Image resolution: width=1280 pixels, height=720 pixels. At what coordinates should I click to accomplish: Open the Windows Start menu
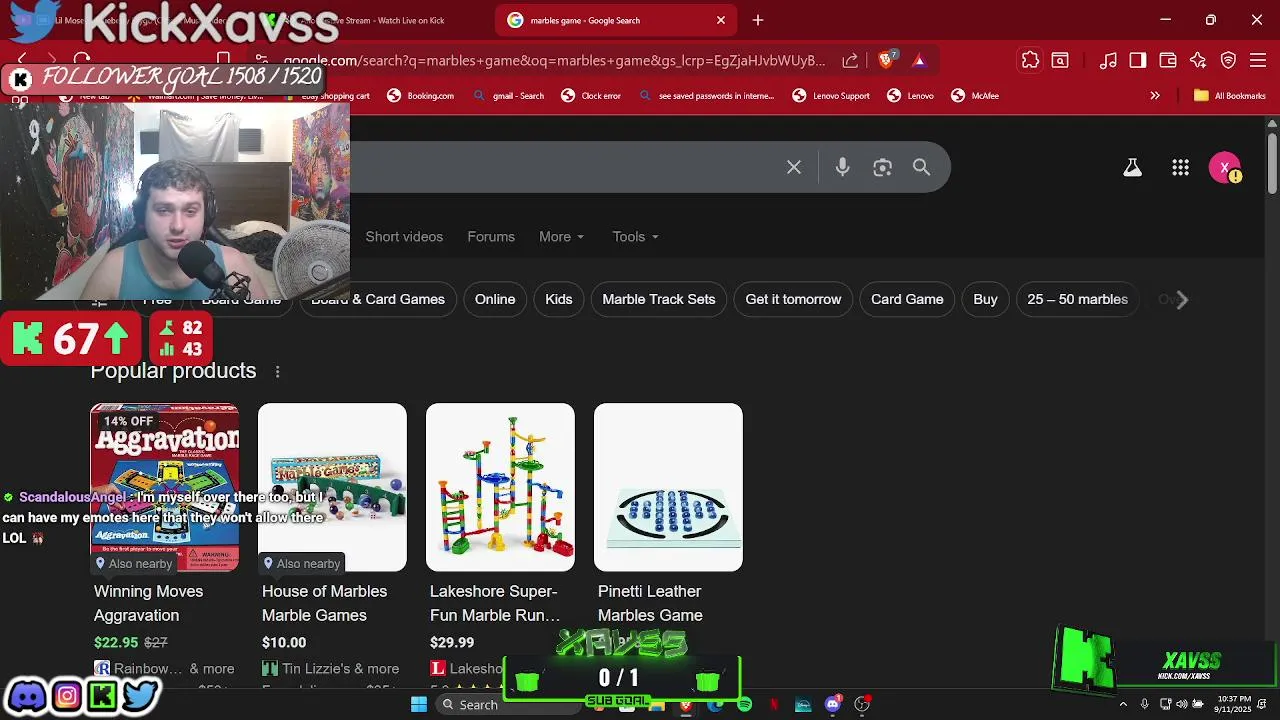coord(419,705)
